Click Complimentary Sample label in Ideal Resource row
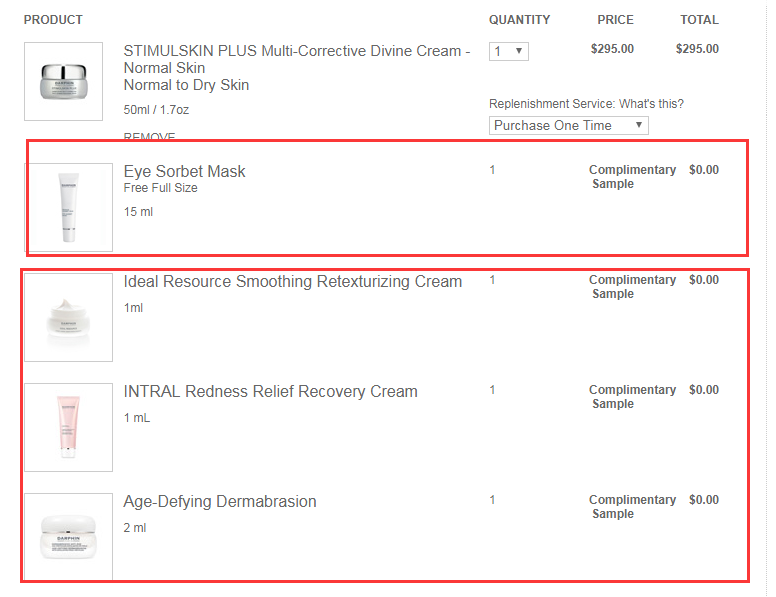 [x=632, y=287]
